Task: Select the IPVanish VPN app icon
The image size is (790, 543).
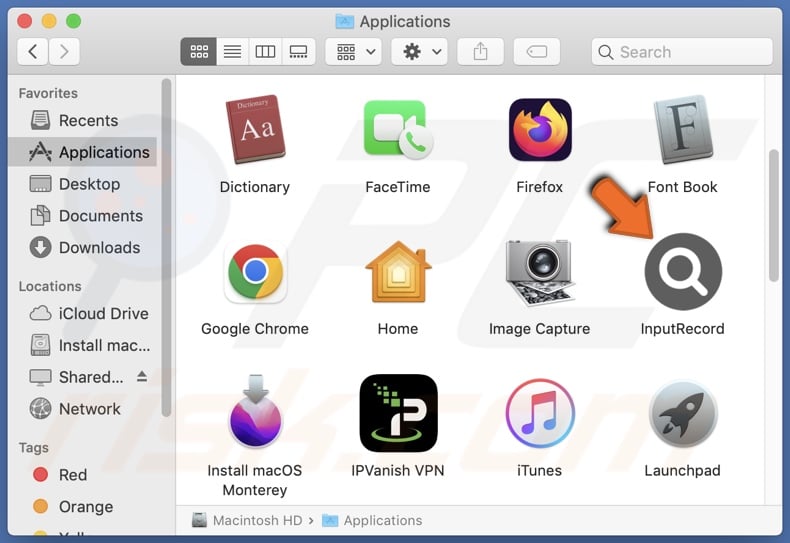Action: point(399,413)
